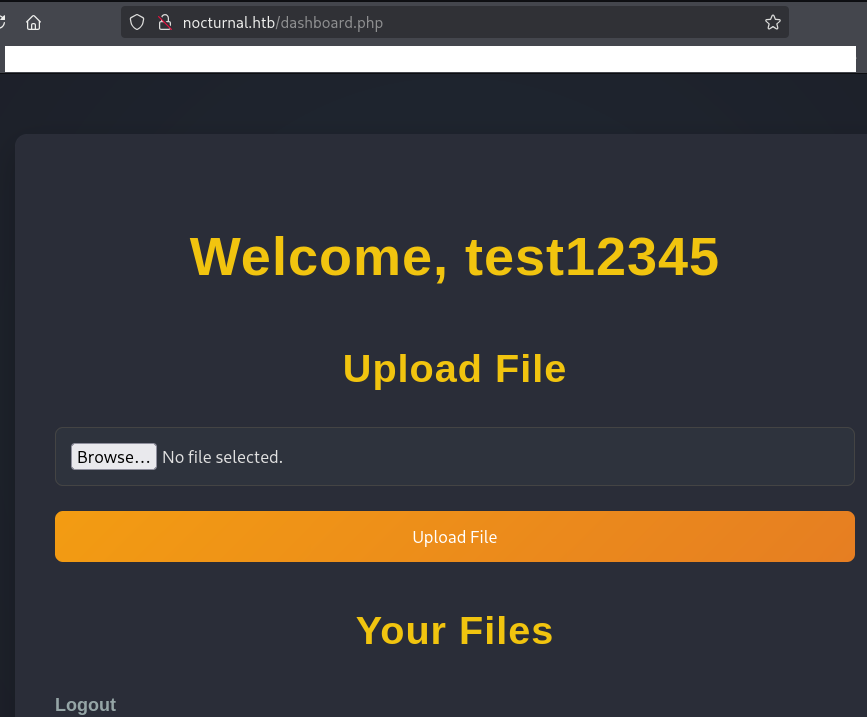Bookmark this page with the star icon

point(772,22)
